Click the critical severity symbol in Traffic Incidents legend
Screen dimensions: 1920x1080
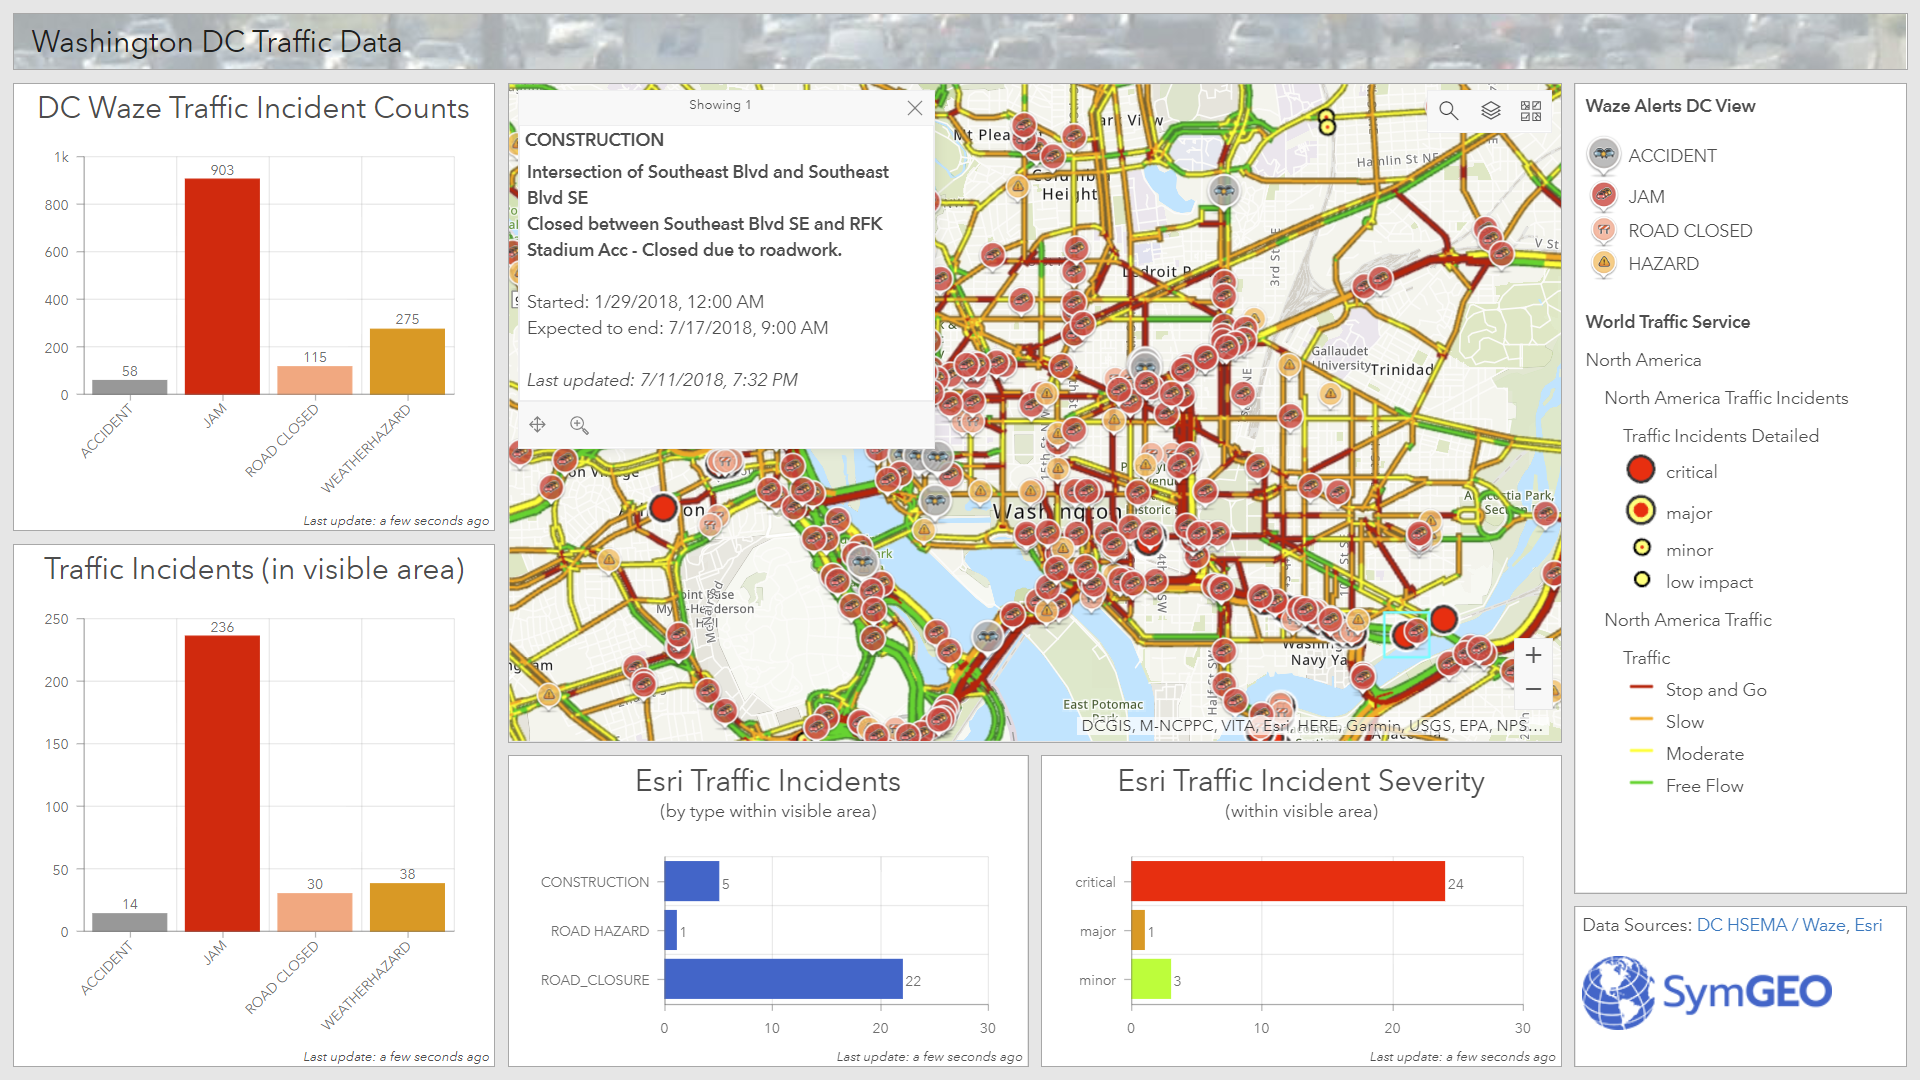(1640, 469)
